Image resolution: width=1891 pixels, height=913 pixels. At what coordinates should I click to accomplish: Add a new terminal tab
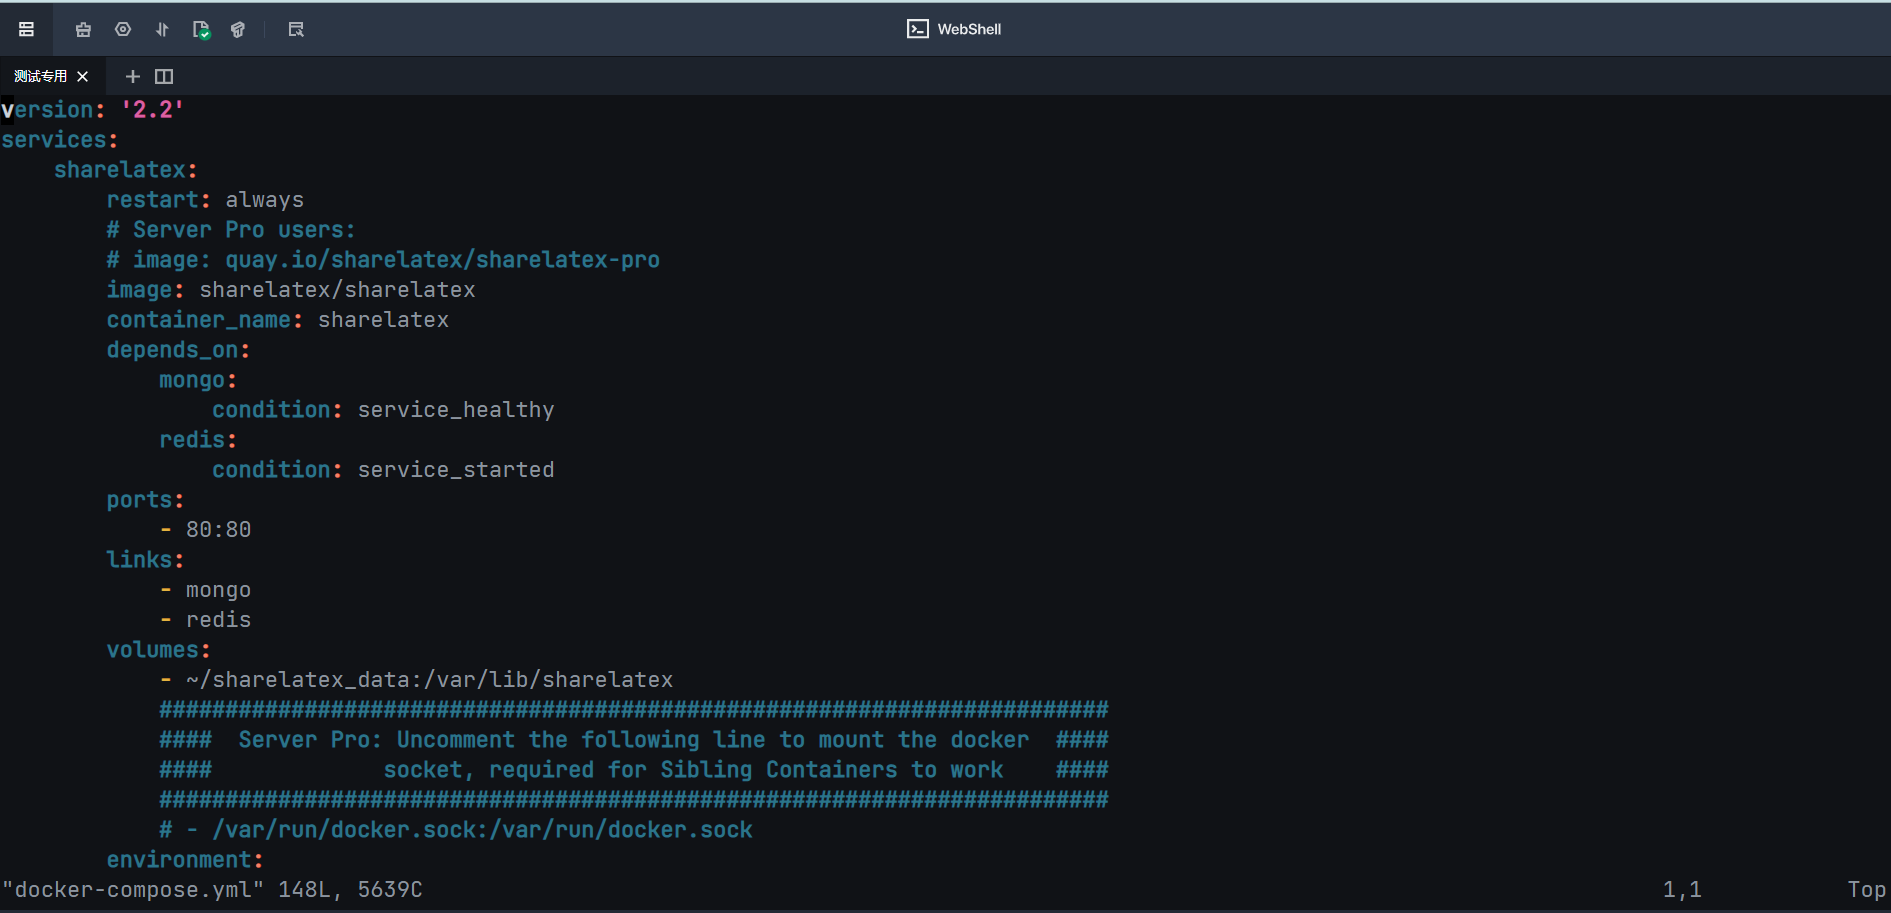(132, 76)
